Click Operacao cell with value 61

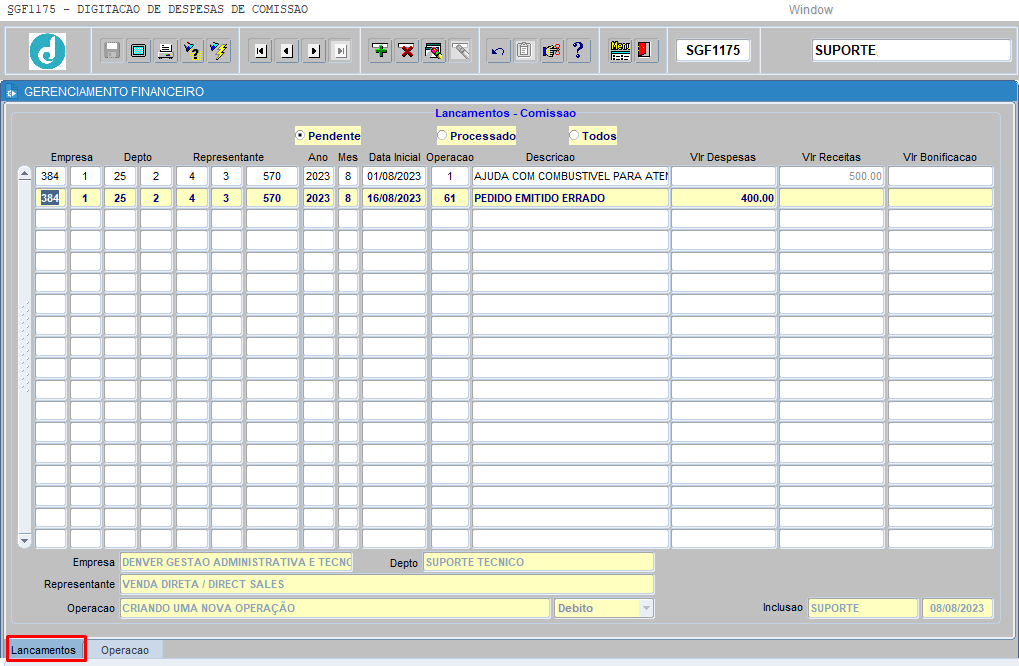[450, 198]
